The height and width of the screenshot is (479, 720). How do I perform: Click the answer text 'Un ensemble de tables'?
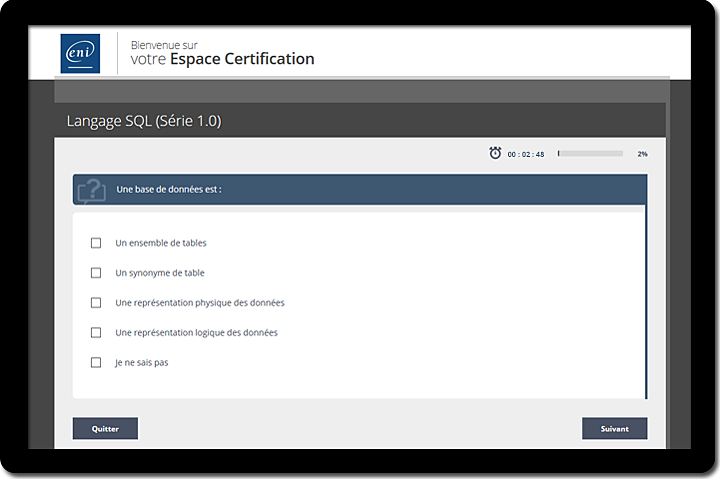click(161, 243)
